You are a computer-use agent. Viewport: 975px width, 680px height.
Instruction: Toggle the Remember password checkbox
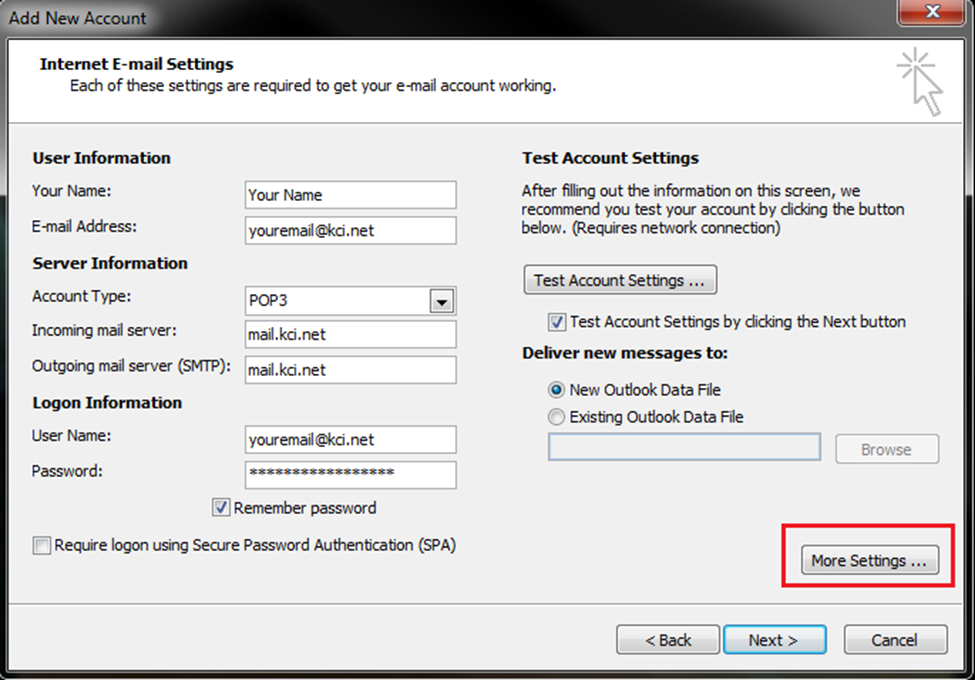tap(222, 508)
